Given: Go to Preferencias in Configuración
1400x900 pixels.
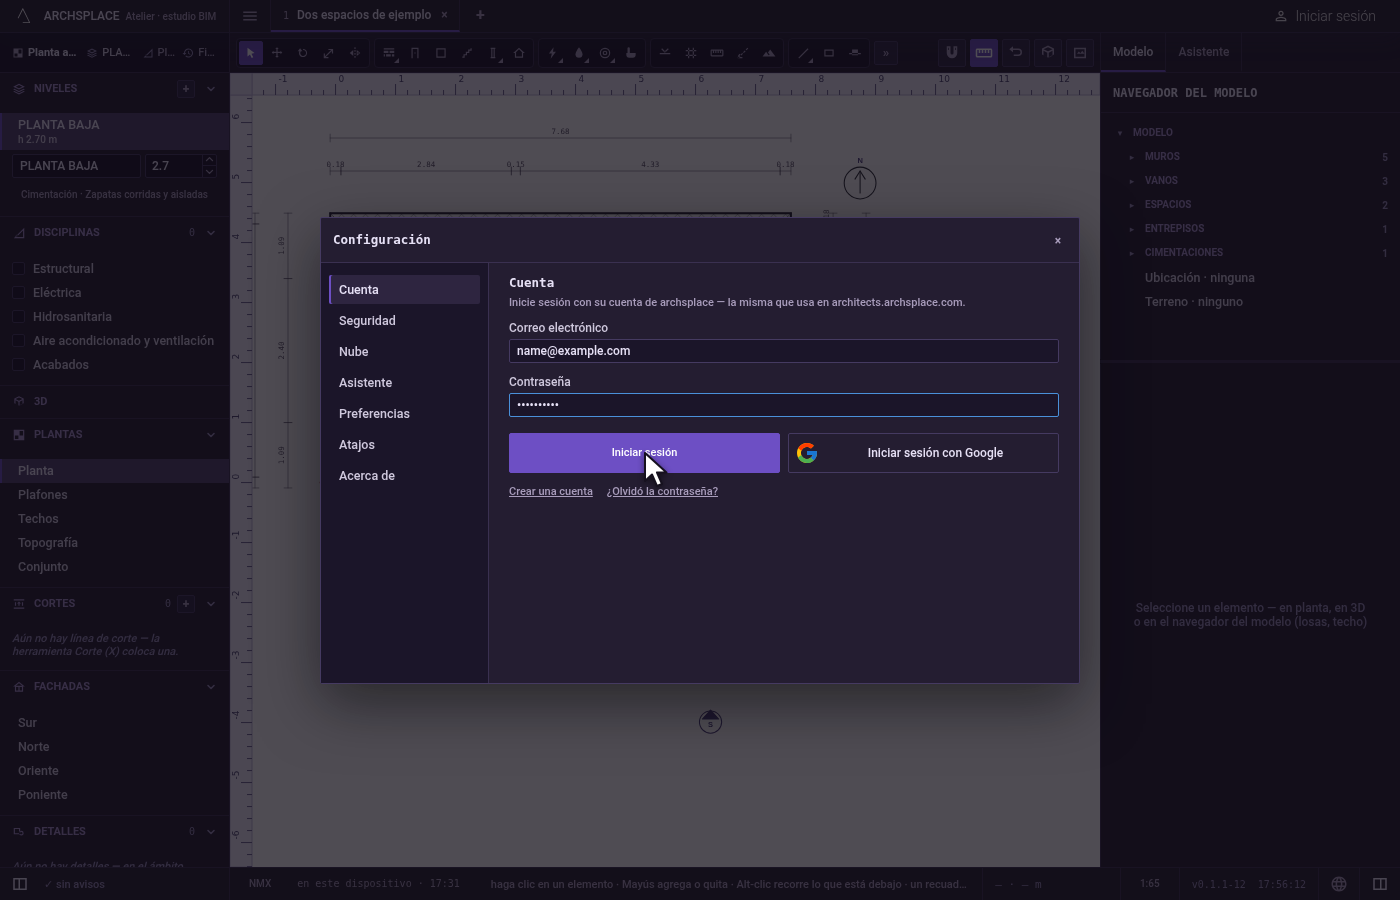Looking at the screenshot, I should 405,414.
